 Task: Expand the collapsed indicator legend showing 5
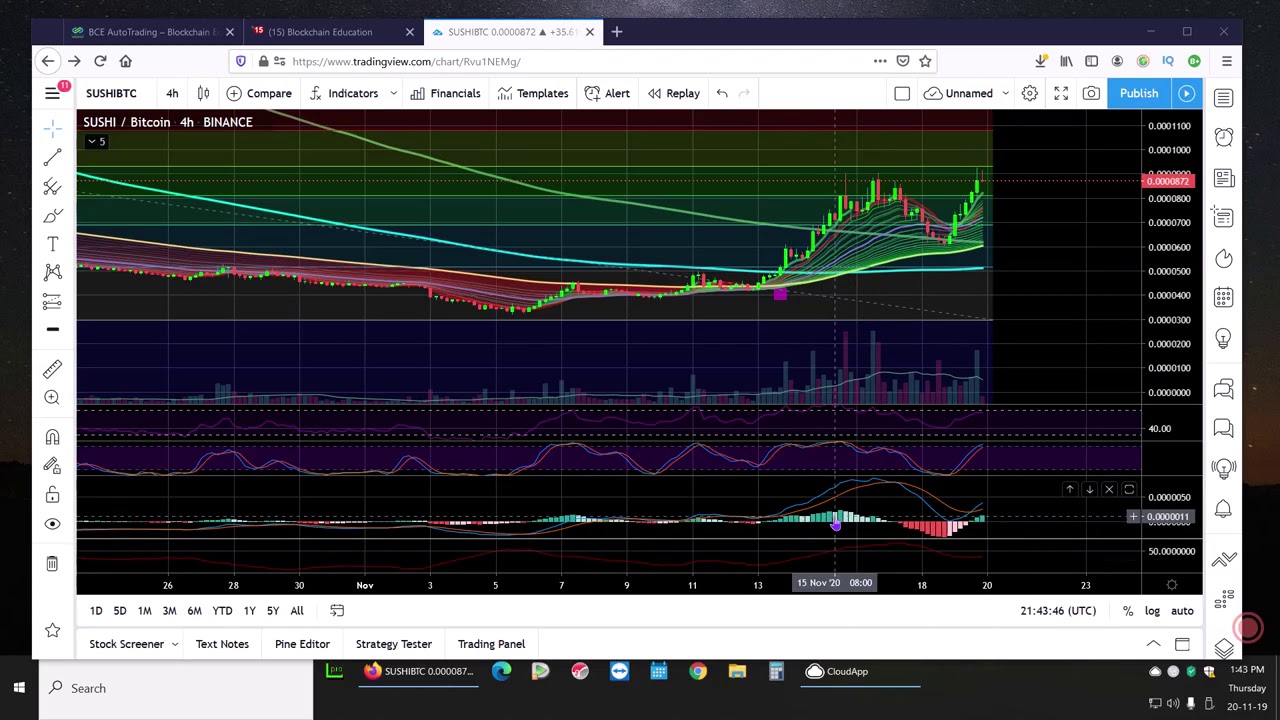tap(96, 141)
